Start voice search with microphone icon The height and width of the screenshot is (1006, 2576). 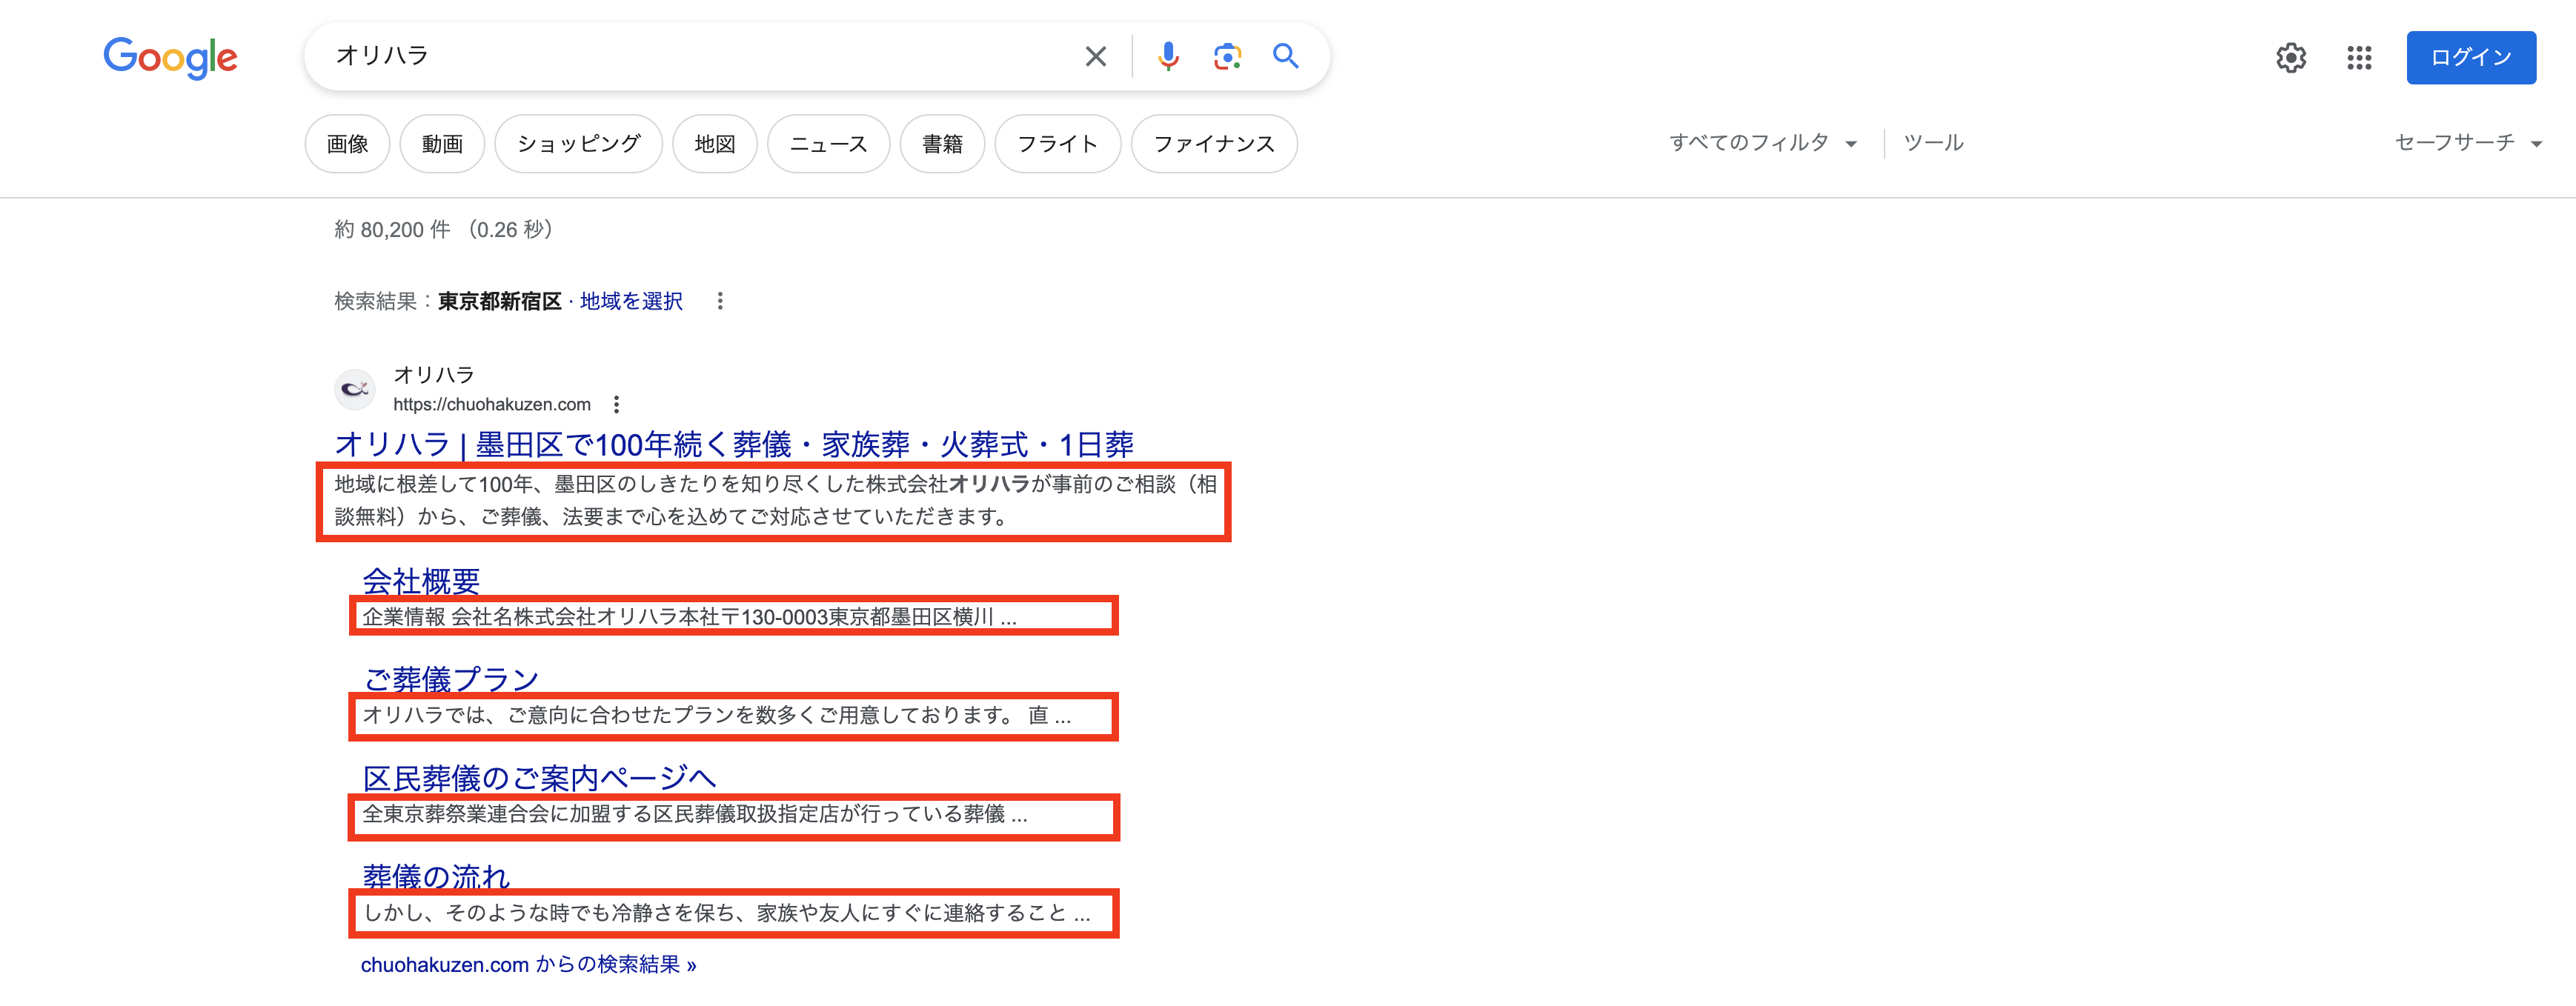coord(1168,57)
